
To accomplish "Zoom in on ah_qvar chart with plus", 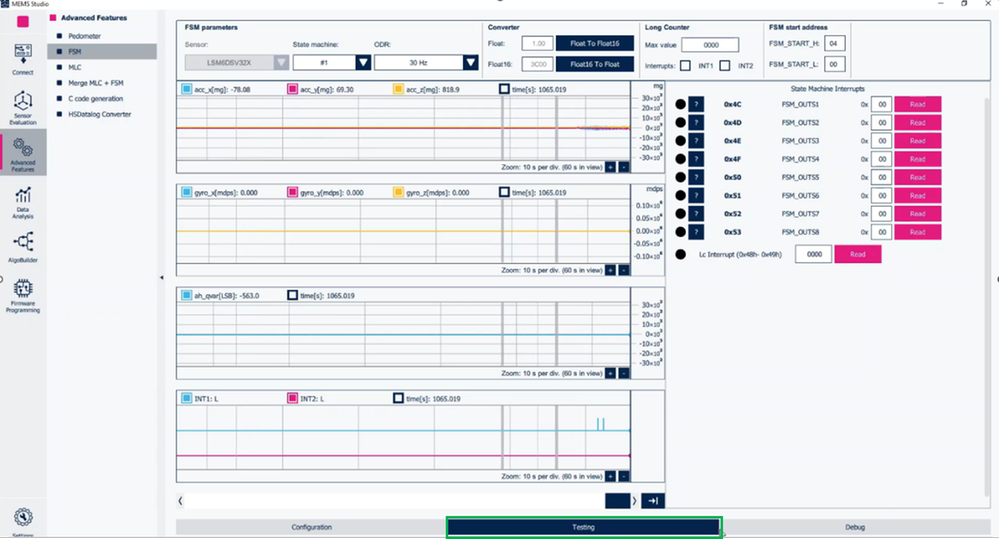I will (x=610, y=373).
